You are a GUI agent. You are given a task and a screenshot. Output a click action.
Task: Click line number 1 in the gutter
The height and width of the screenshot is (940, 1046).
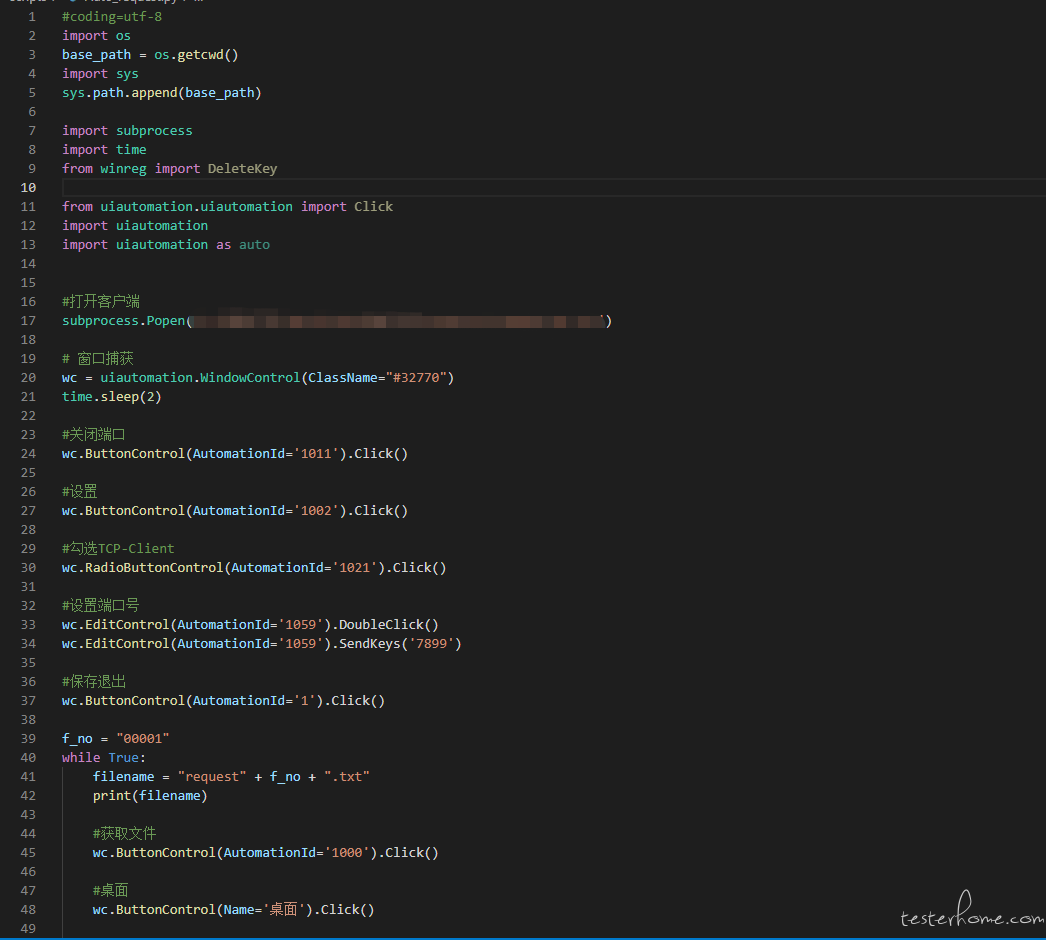(32, 17)
